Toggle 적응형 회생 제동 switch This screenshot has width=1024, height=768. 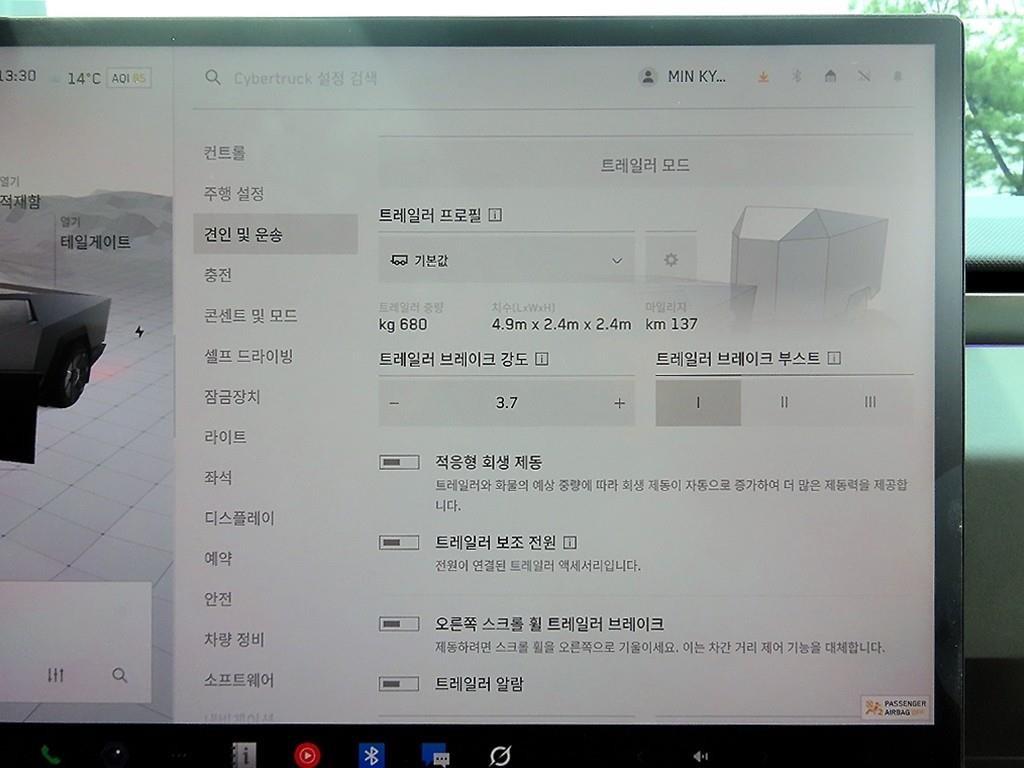[399, 462]
